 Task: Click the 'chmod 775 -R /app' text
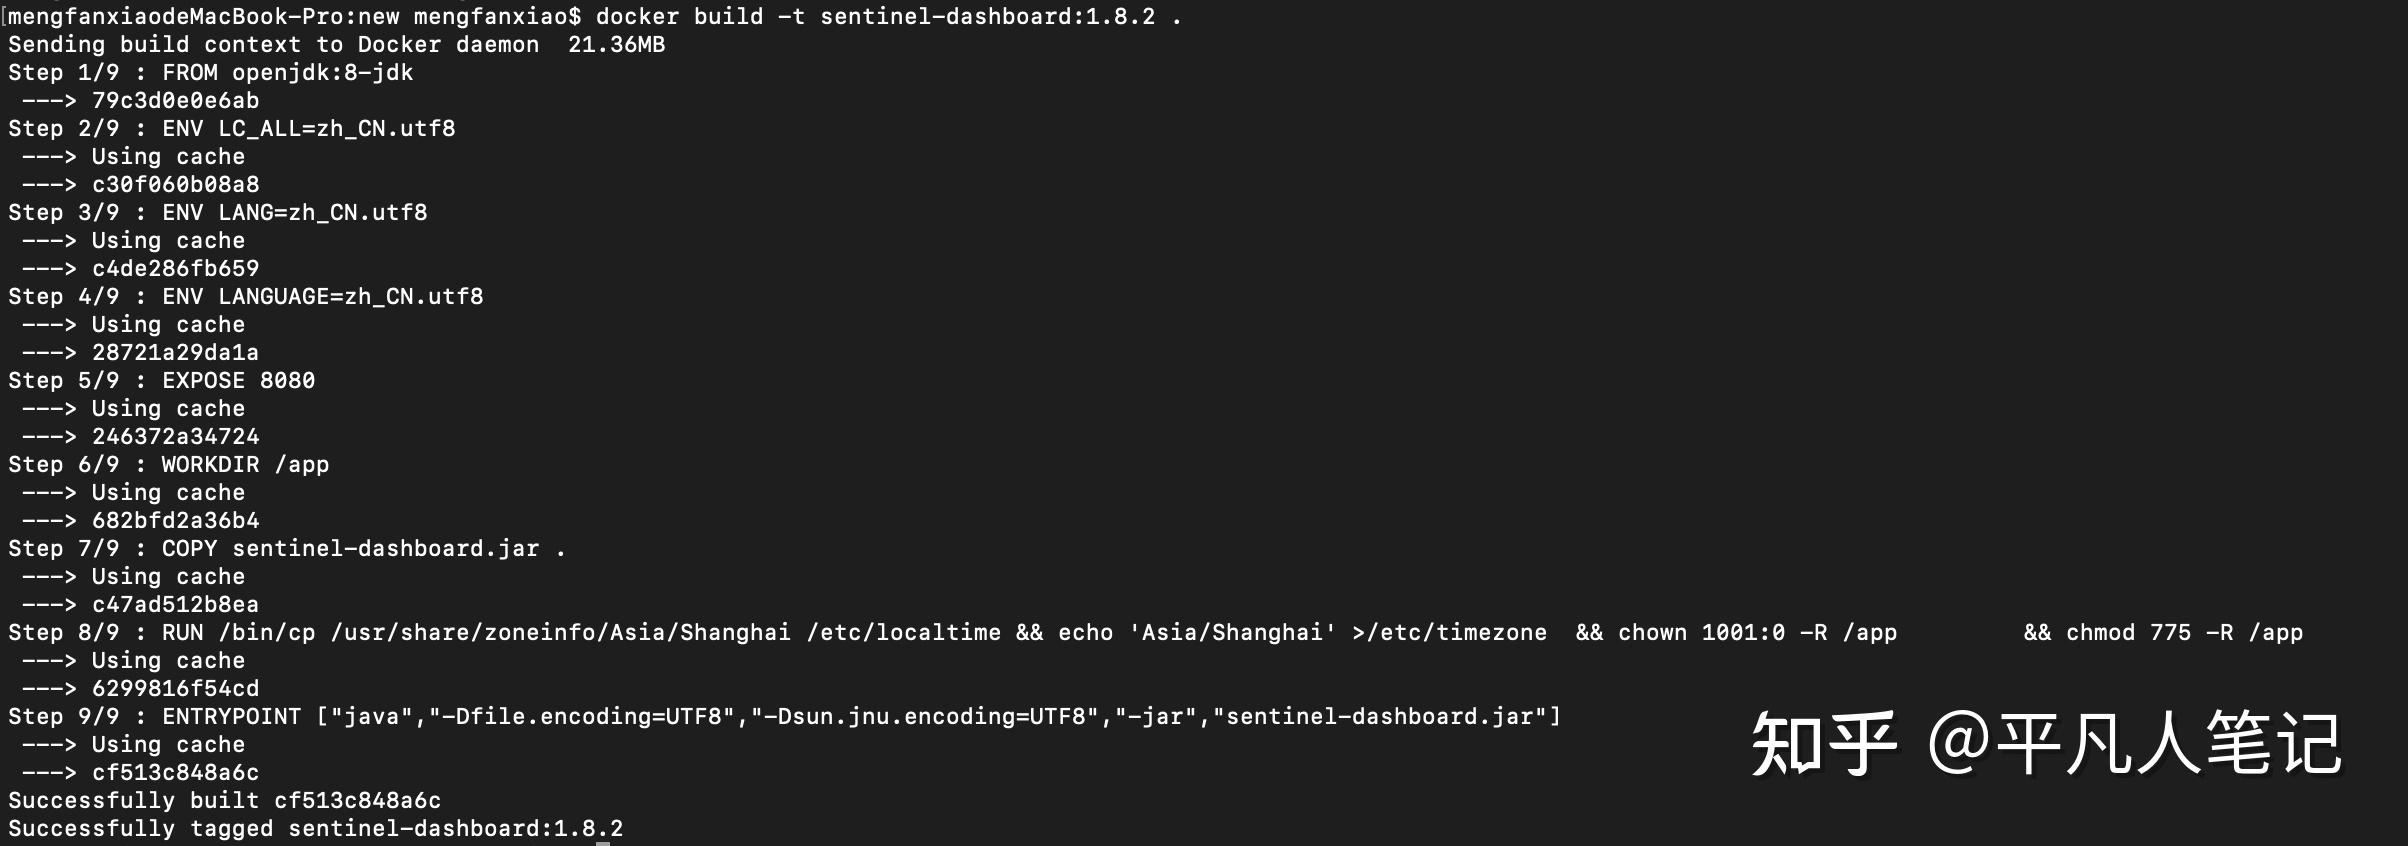2185,633
